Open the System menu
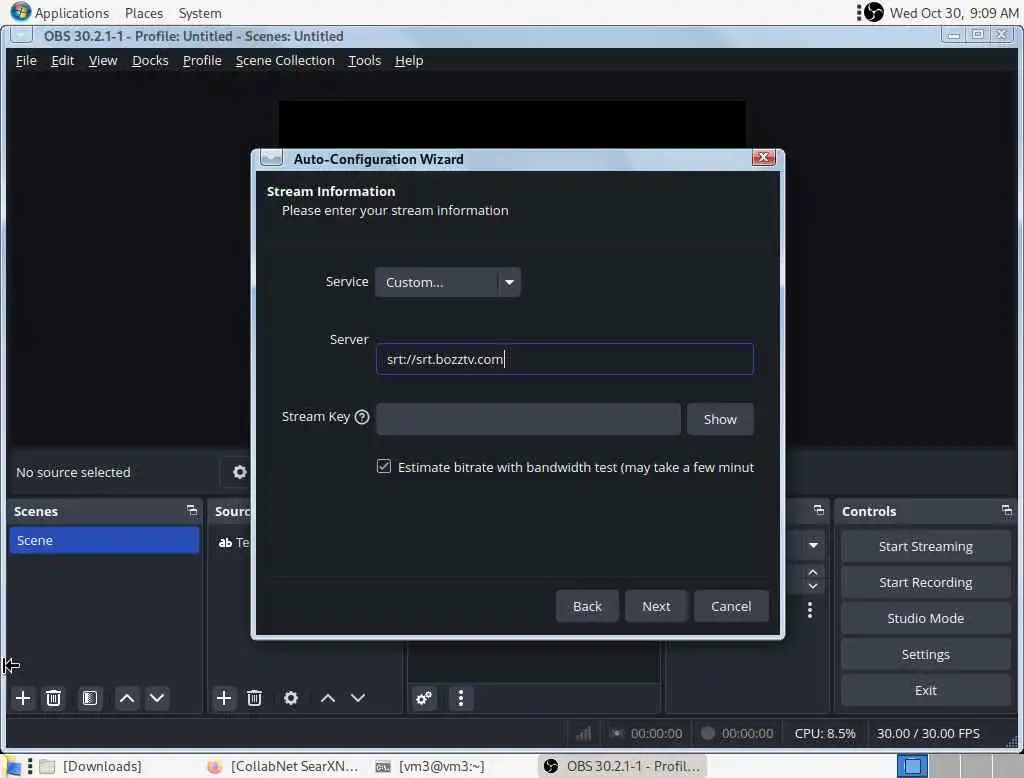This screenshot has width=1024, height=778. click(x=200, y=13)
